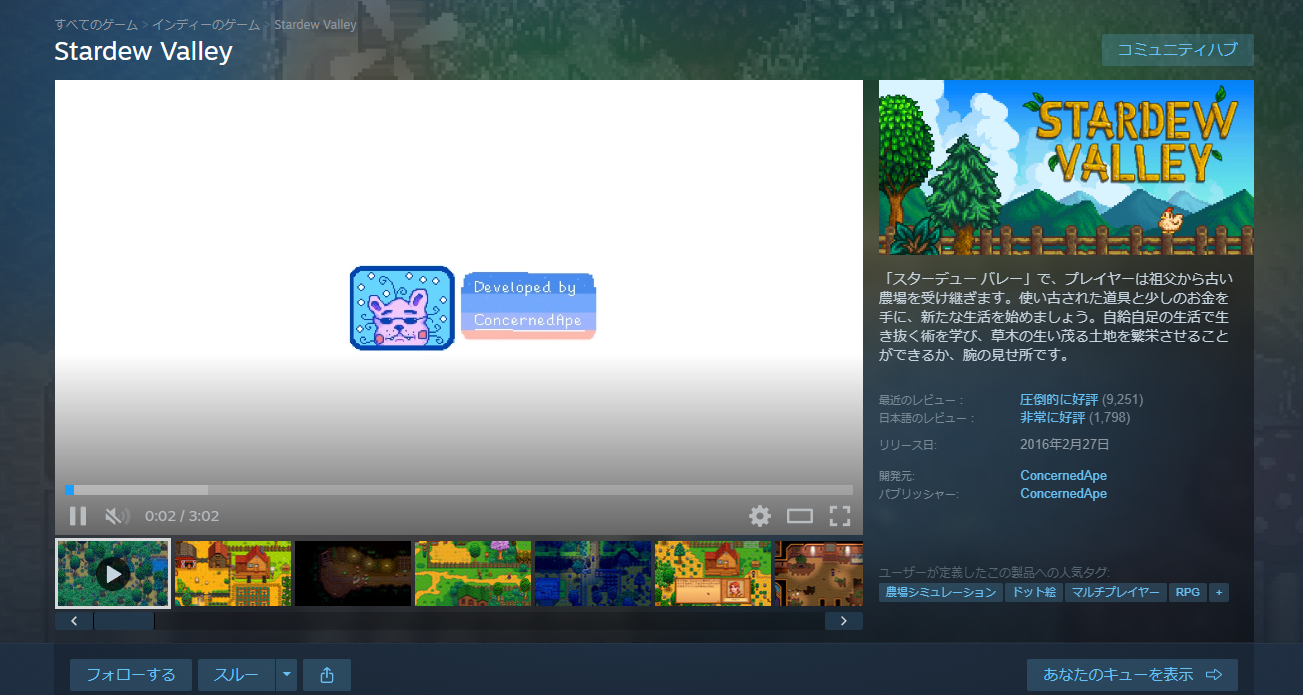This screenshot has width=1303, height=695.
Task: Click the Stardew Valley header banner image
Action: pyautogui.click(x=1066, y=167)
